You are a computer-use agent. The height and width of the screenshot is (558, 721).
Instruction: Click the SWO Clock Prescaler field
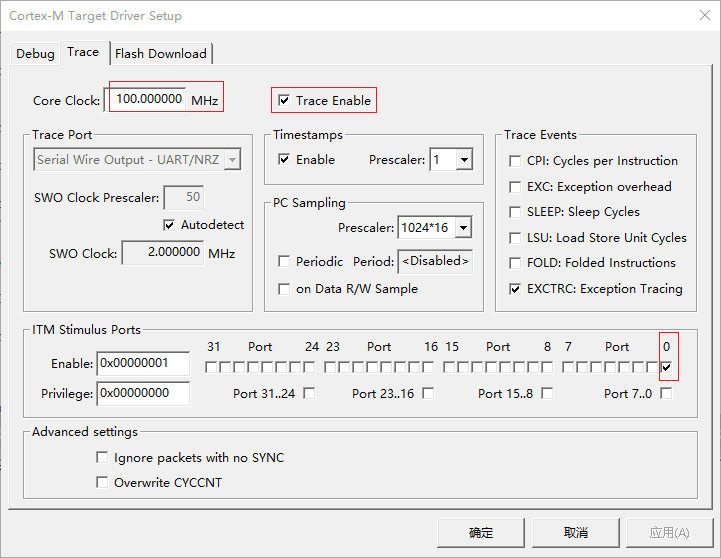(x=184, y=197)
